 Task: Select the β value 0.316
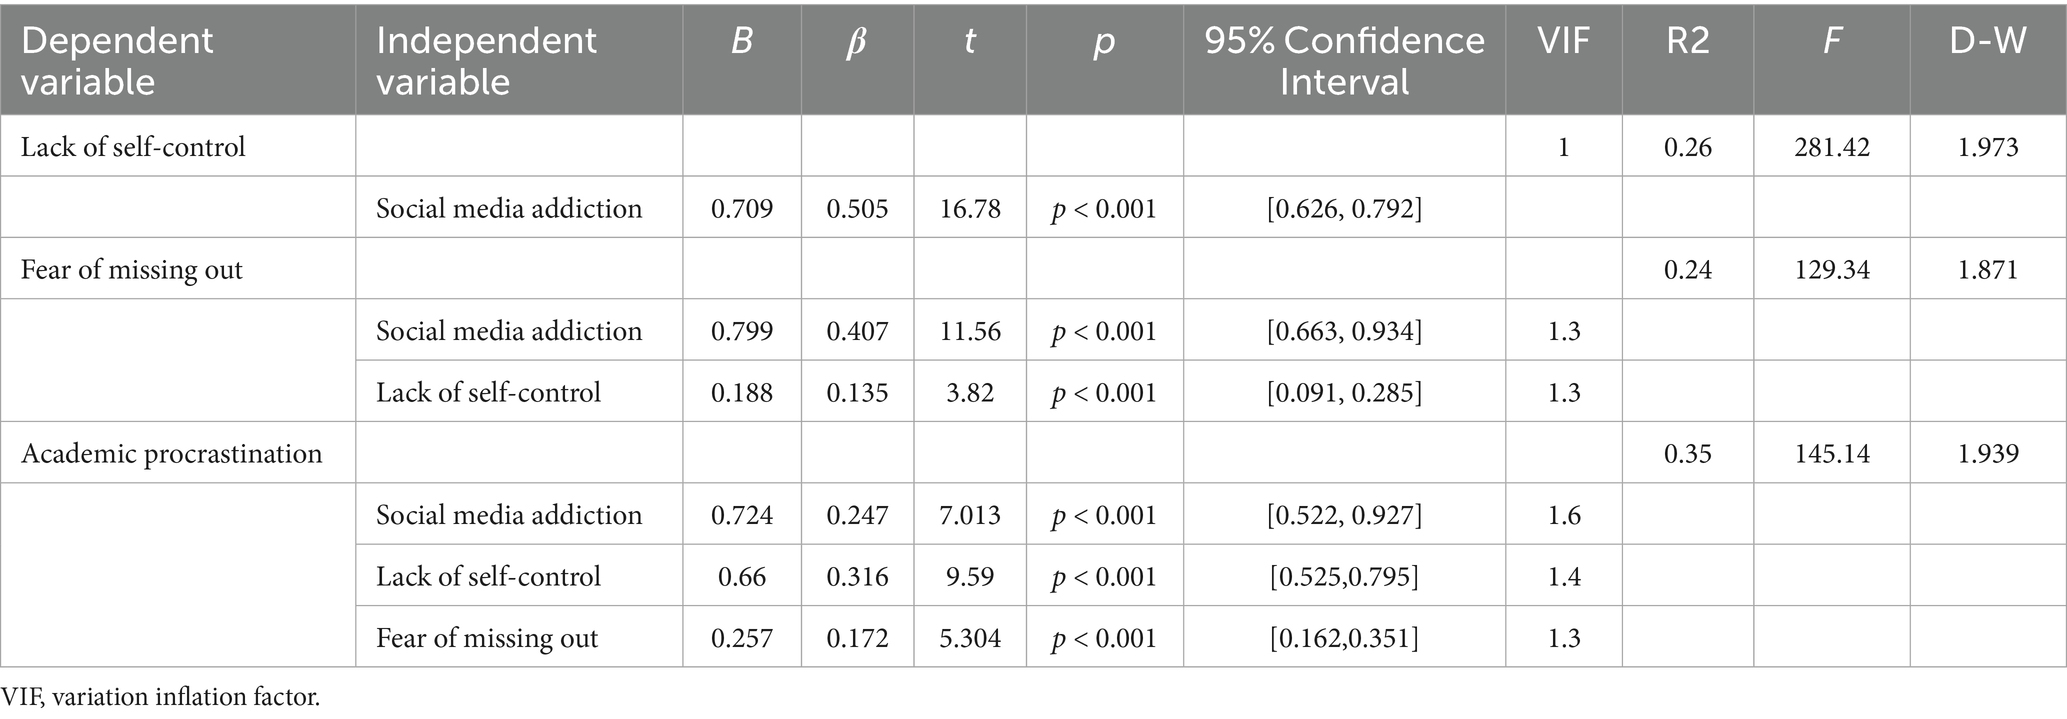tap(857, 576)
